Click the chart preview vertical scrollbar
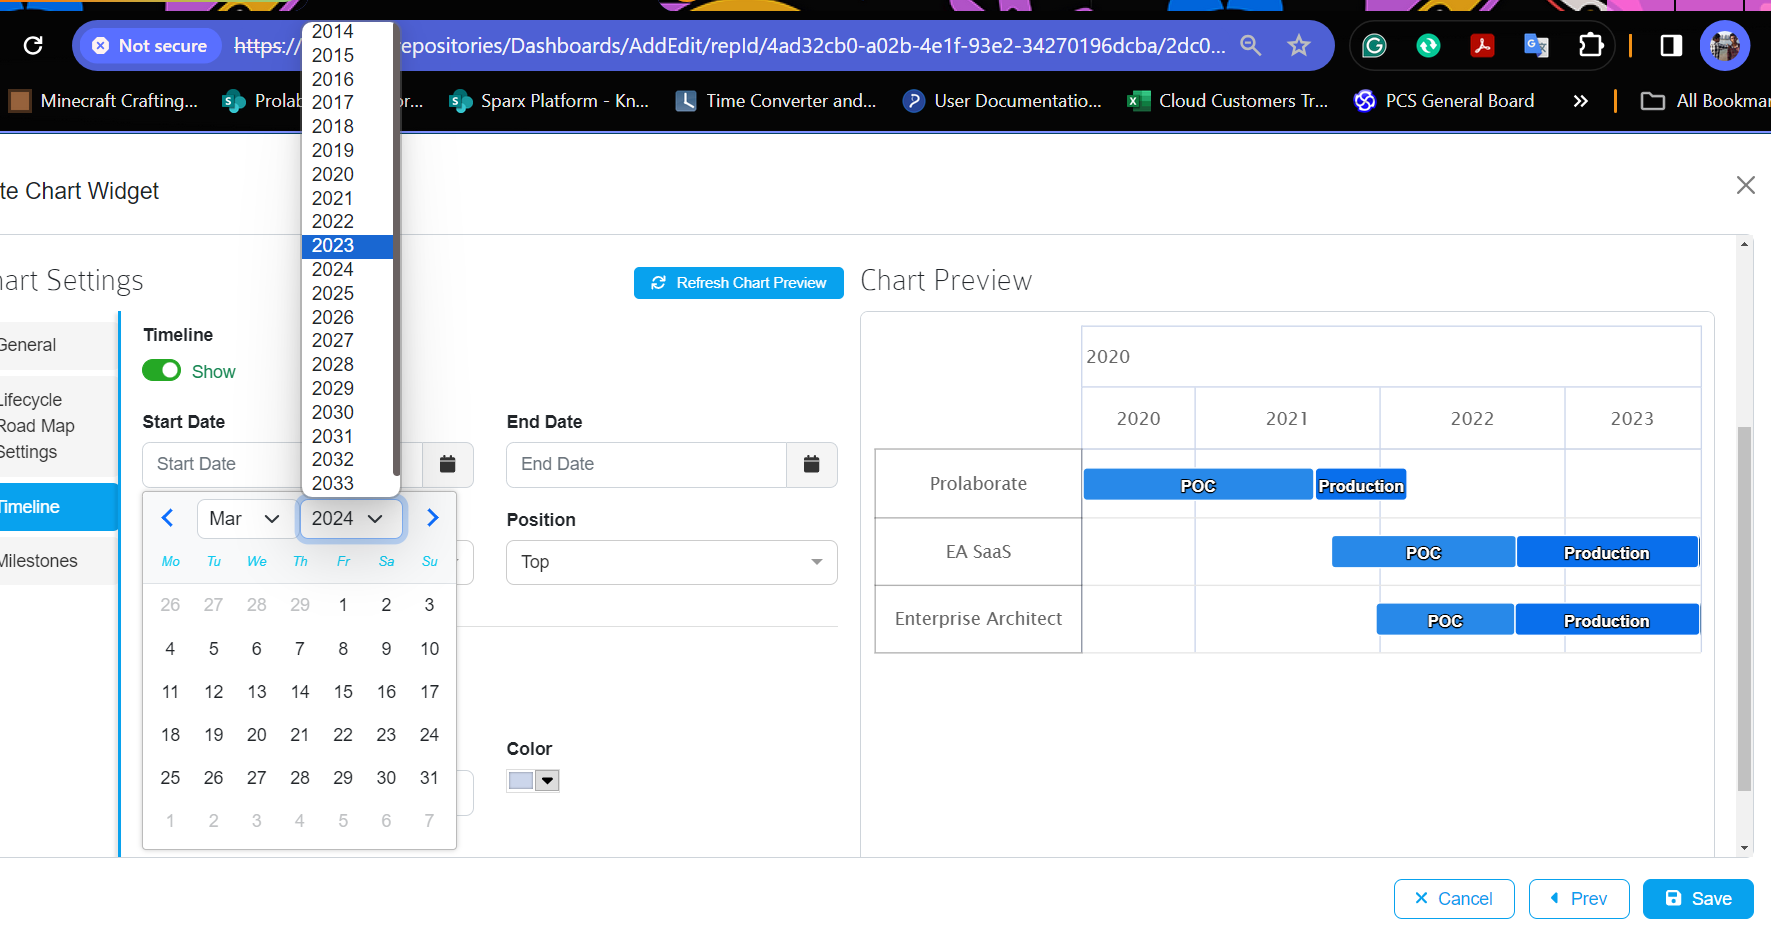1771x935 pixels. tap(1744, 608)
